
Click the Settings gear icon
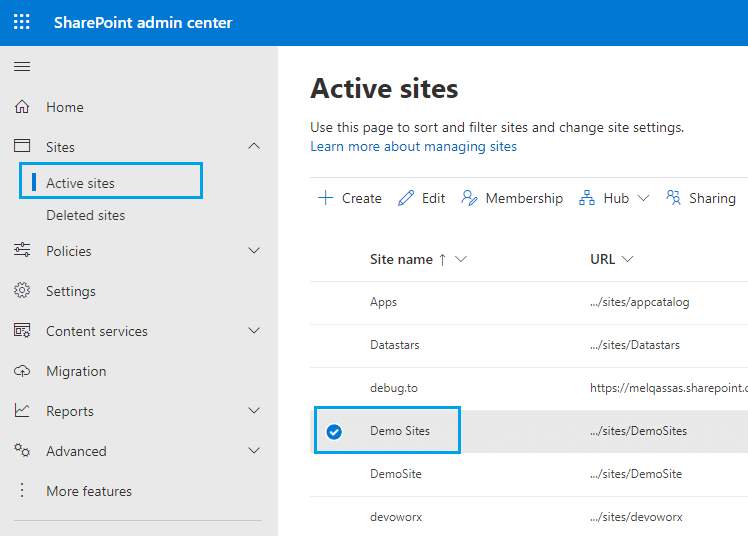[x=22, y=291]
